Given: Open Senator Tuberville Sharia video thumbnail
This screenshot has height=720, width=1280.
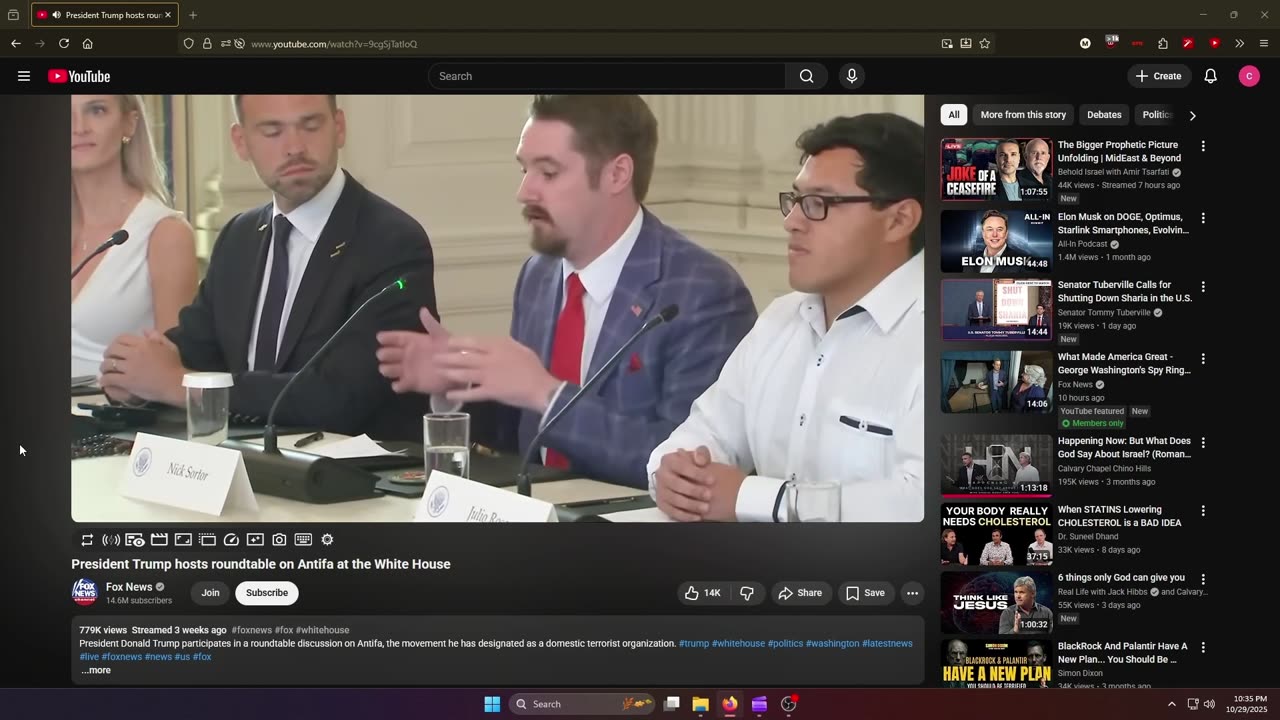Looking at the screenshot, I should pos(996,309).
